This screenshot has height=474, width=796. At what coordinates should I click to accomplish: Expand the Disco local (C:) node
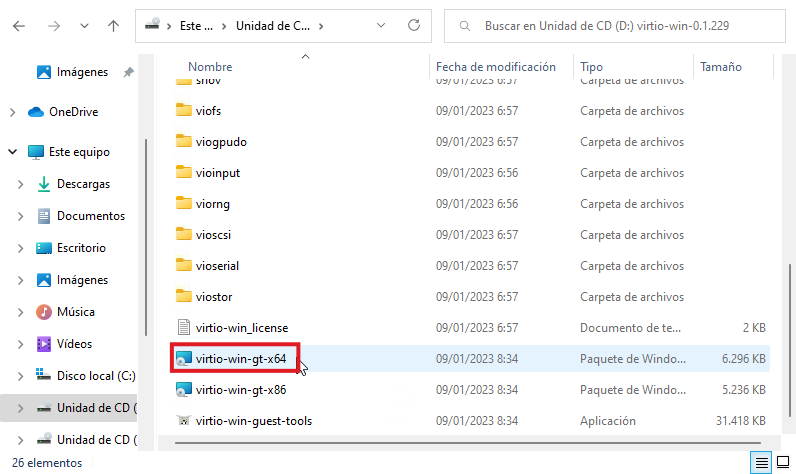tap(21, 376)
